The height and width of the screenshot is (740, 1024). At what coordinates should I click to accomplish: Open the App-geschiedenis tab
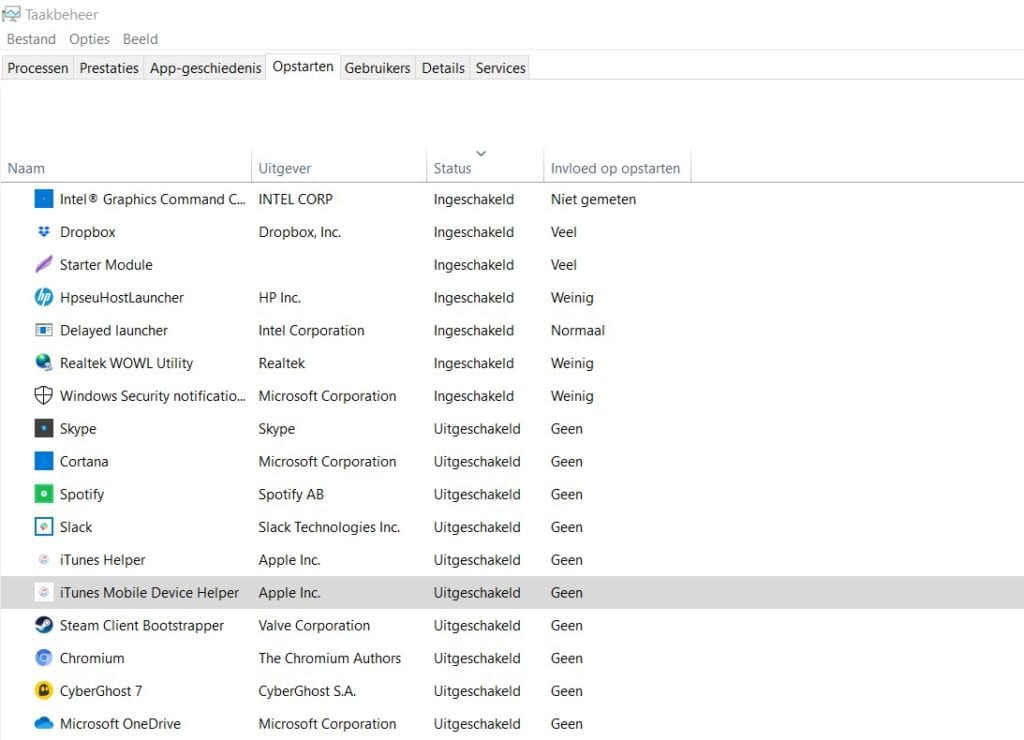coord(206,68)
